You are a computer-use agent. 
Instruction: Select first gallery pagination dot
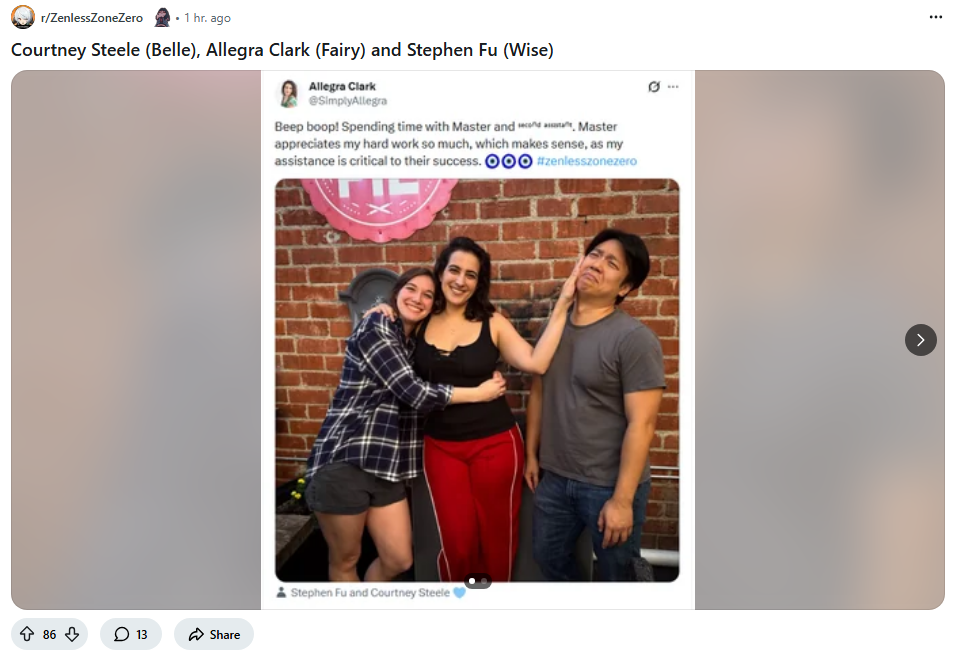pyautogui.click(x=472, y=581)
